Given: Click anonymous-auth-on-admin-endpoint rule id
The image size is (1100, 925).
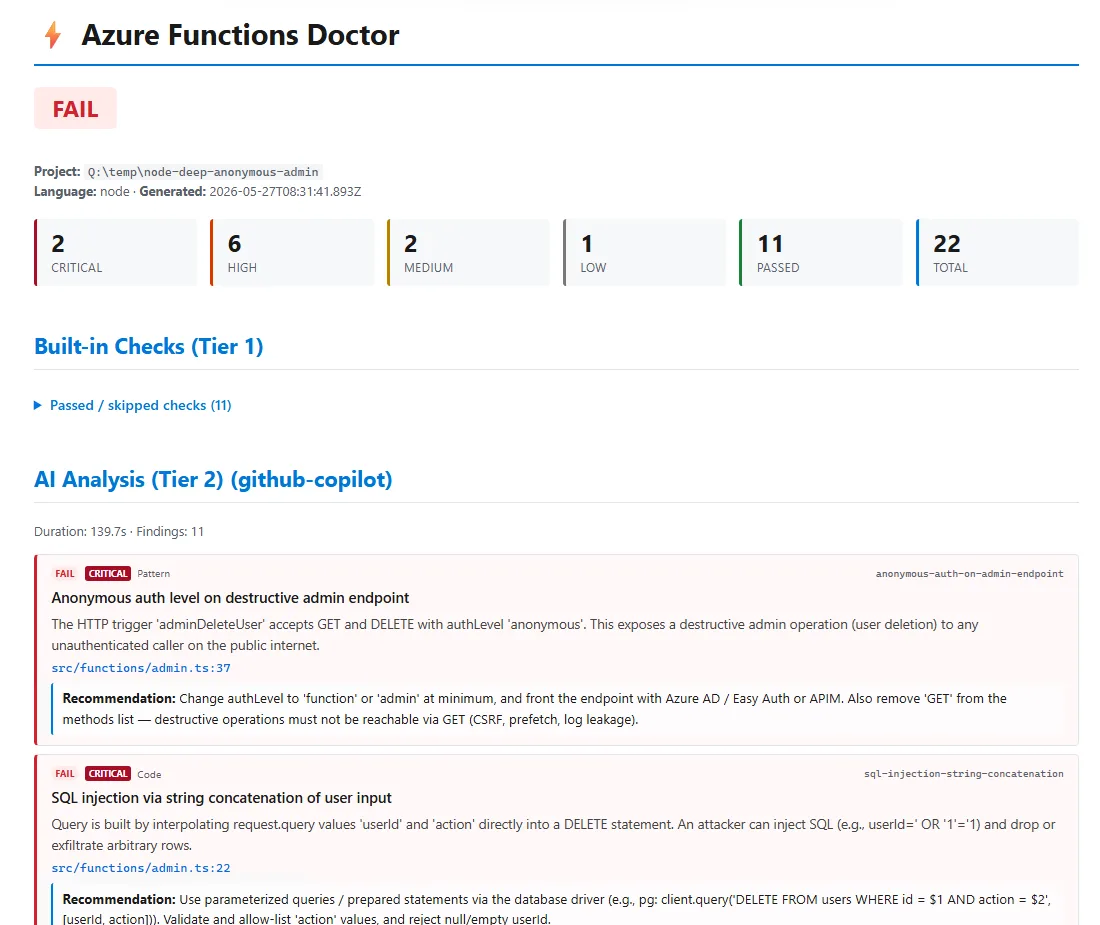Looking at the screenshot, I should 970,574.
